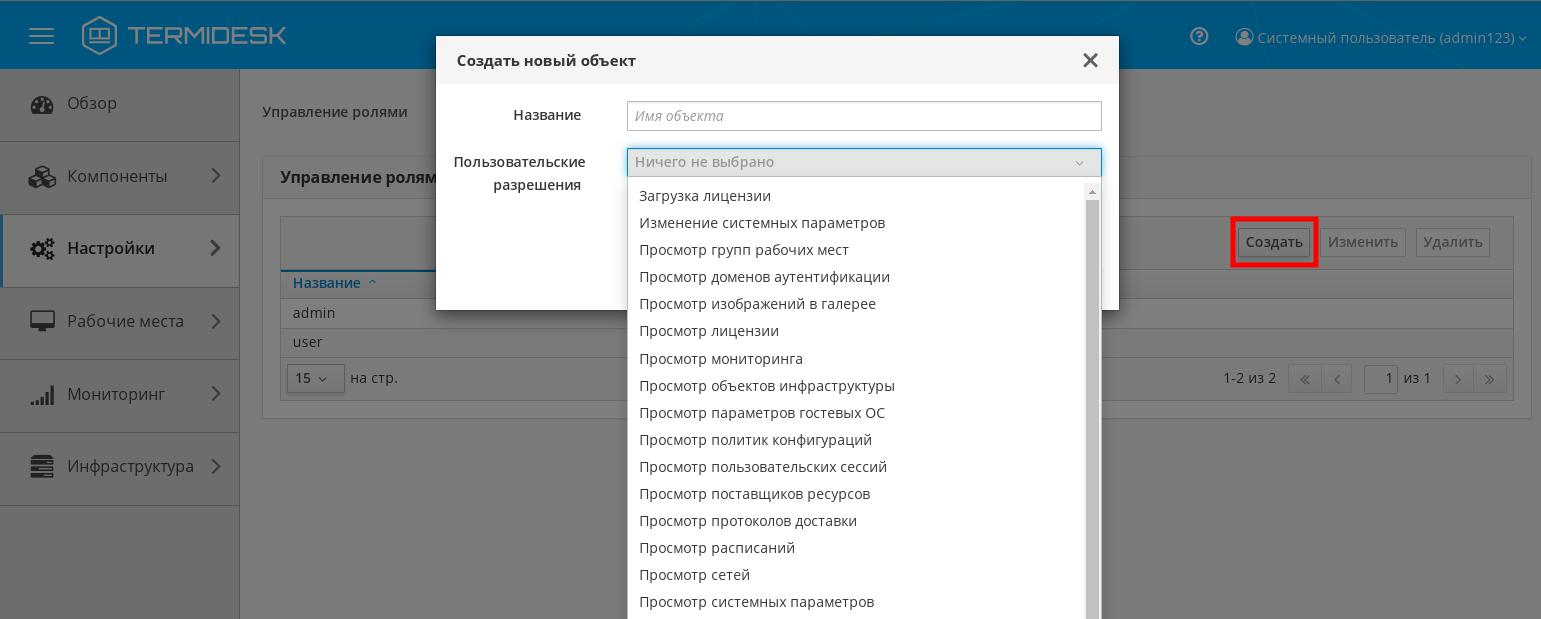Viewport: 1541px width, 619px height.
Task: Click the permissions list scrollbar up arrow
Action: pyautogui.click(x=1092, y=191)
